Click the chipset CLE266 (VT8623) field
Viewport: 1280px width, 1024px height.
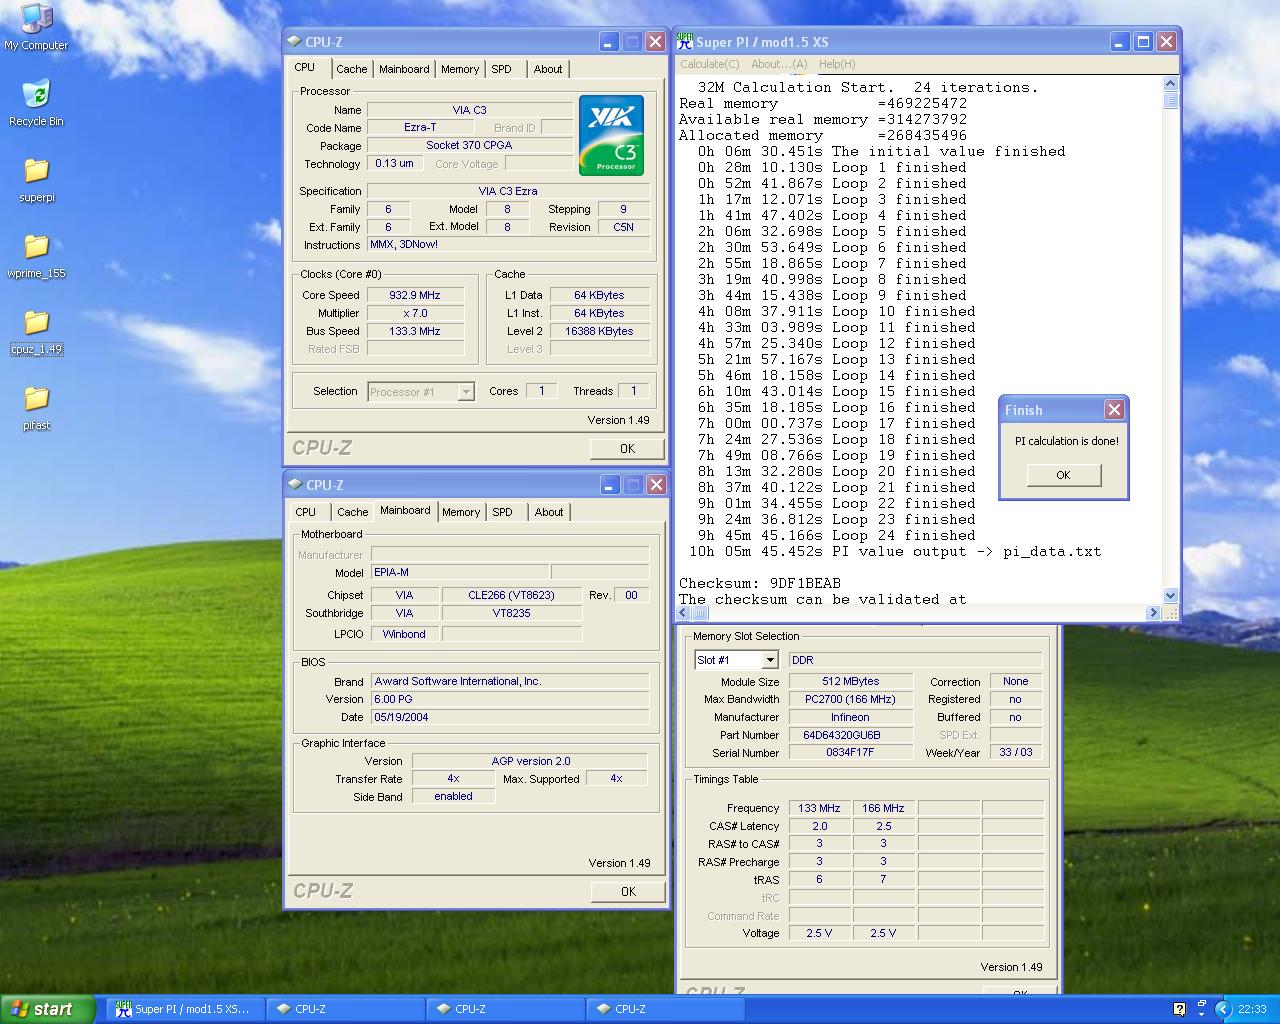[x=511, y=595]
